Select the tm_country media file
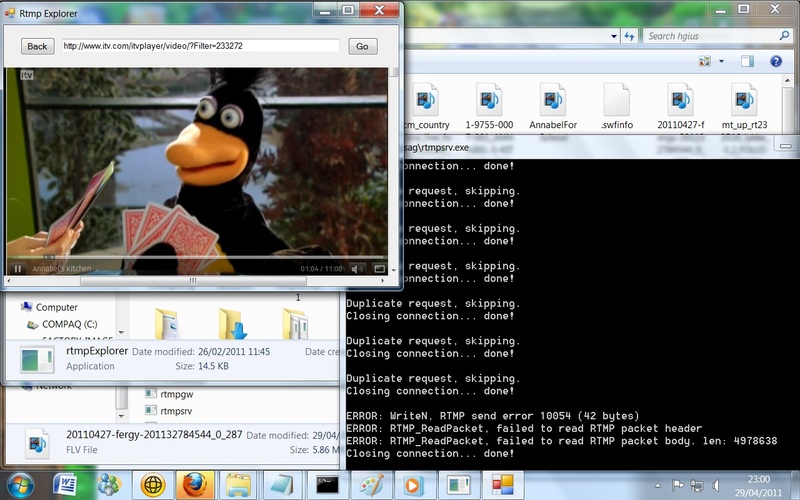800x500 pixels. (x=427, y=107)
